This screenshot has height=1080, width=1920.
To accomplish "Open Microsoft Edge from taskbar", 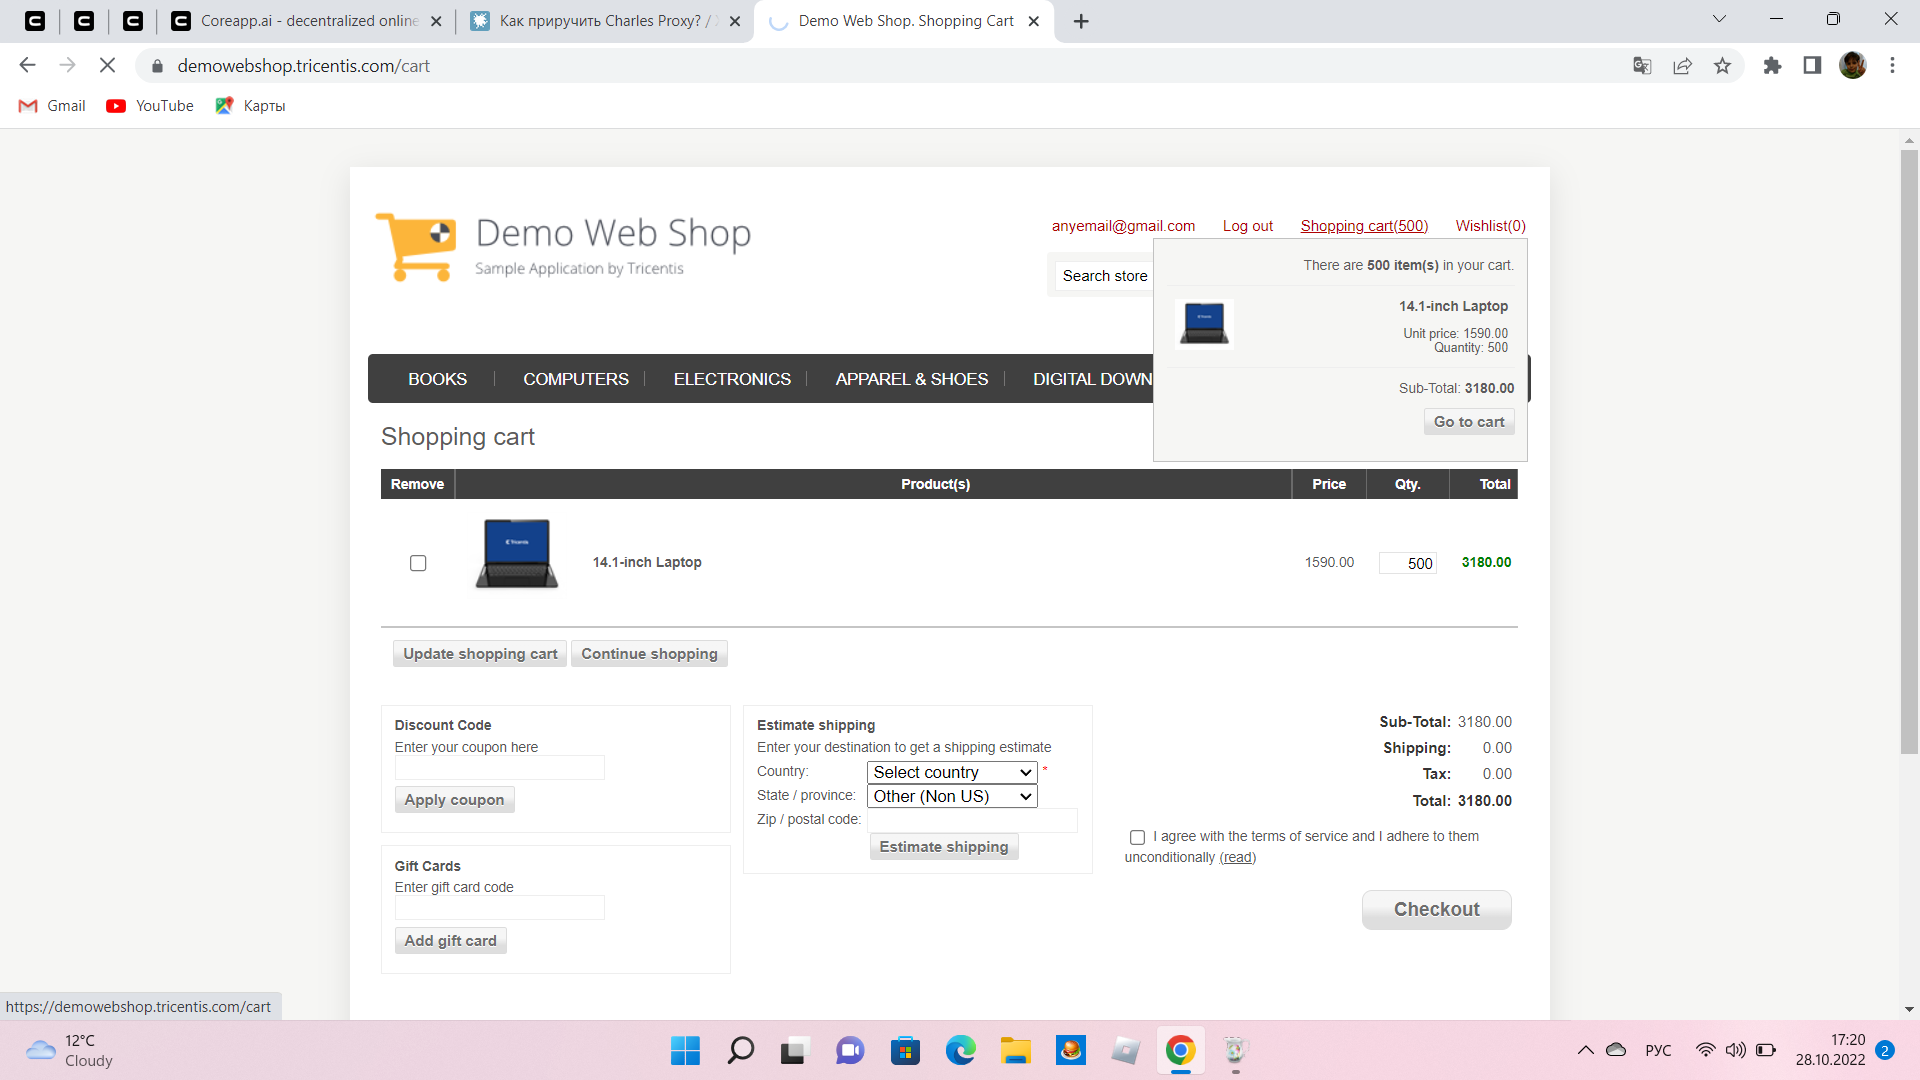I will click(x=960, y=1050).
